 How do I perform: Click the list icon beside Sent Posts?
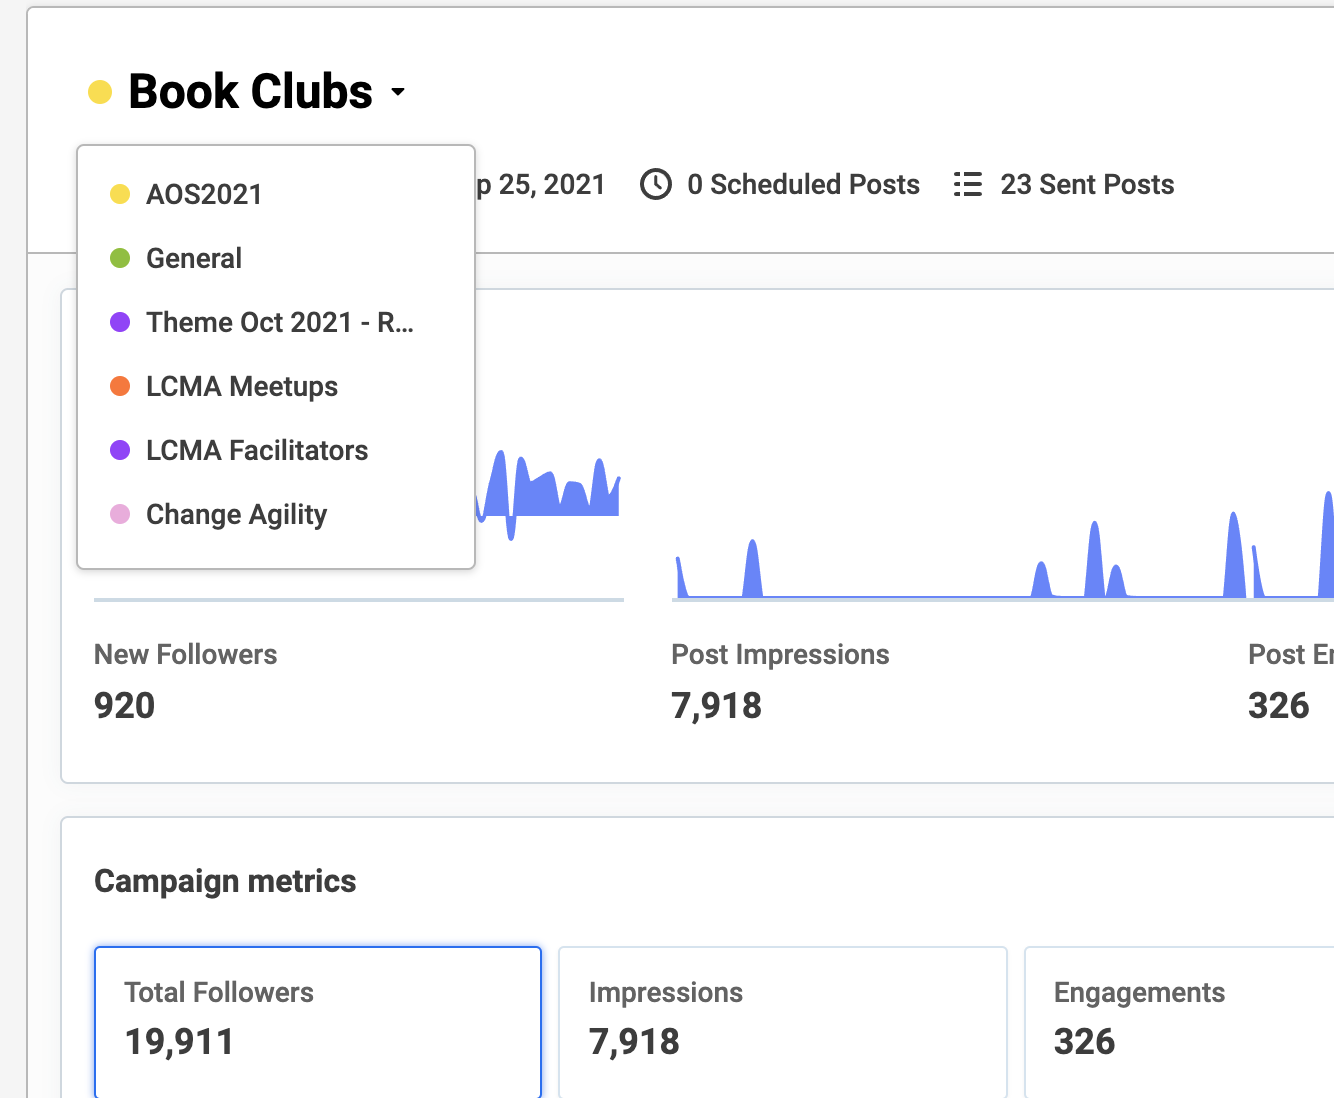(x=968, y=185)
